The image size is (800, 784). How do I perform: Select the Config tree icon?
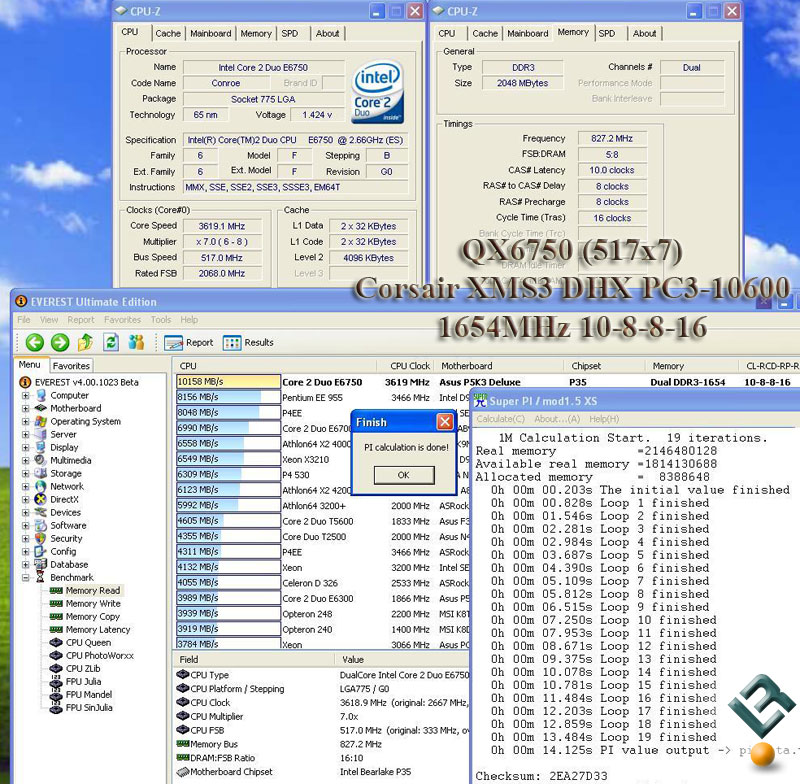[41, 551]
